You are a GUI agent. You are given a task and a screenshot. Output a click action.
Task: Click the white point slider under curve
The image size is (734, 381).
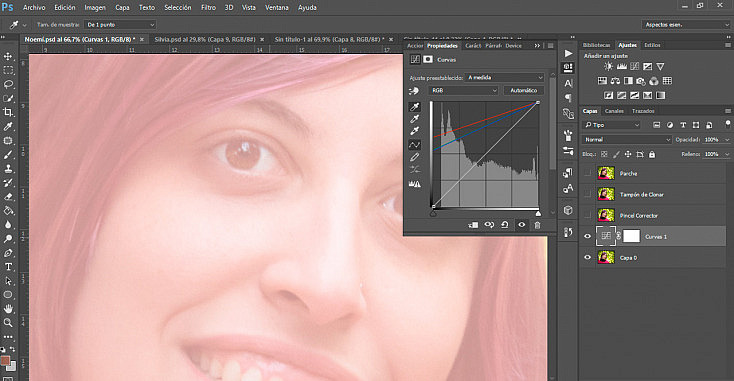pos(538,213)
